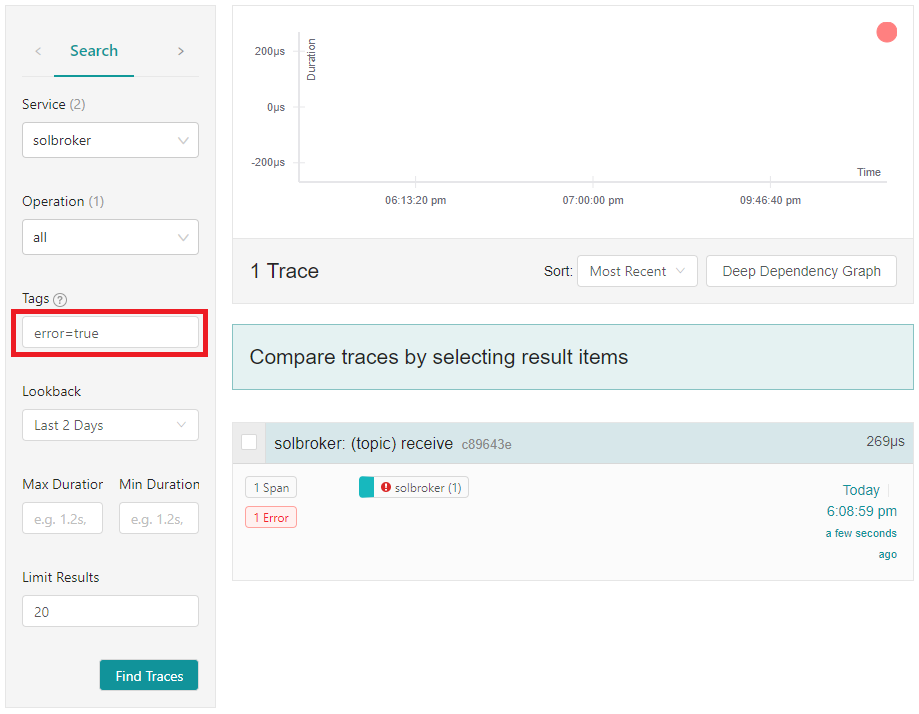Focus the Tags field containing error=true

tap(110, 333)
